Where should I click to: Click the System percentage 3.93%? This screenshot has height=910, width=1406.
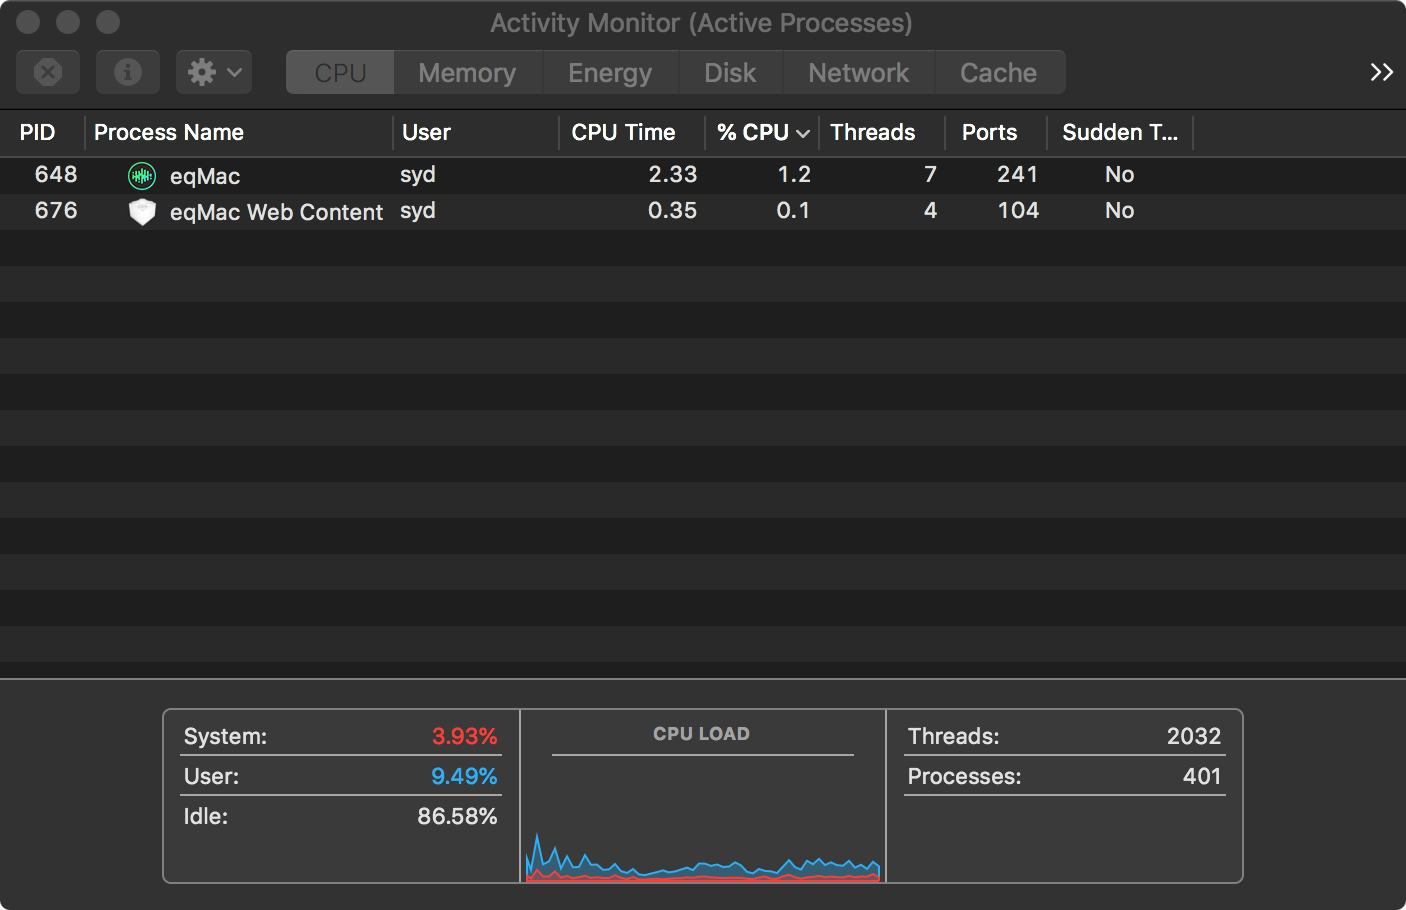click(464, 736)
